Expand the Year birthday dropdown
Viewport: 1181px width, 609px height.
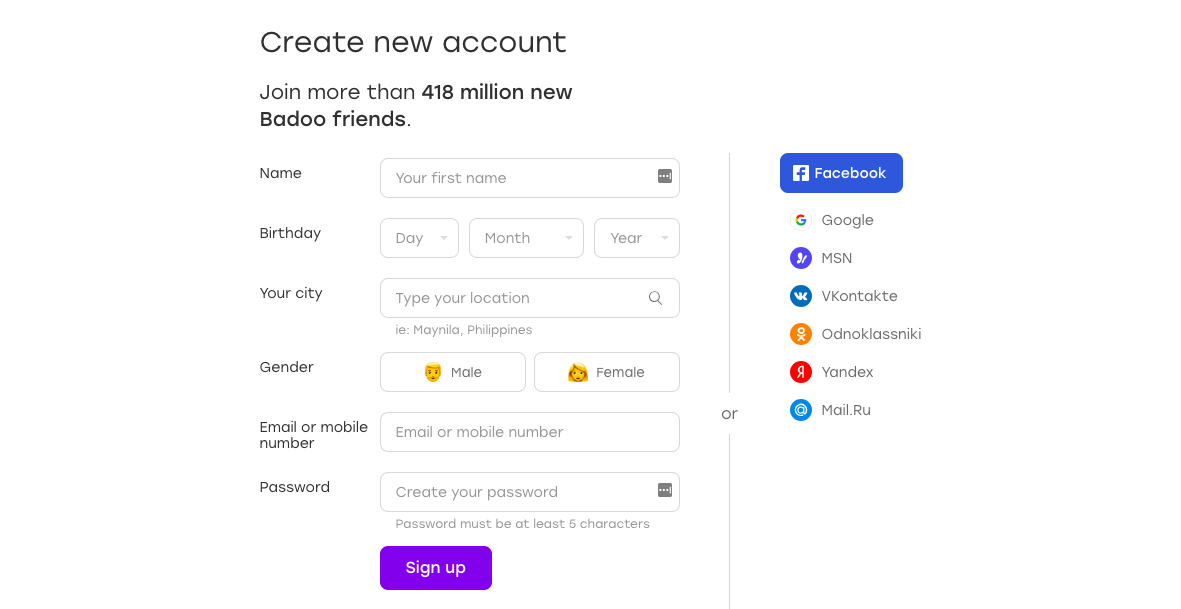point(637,238)
